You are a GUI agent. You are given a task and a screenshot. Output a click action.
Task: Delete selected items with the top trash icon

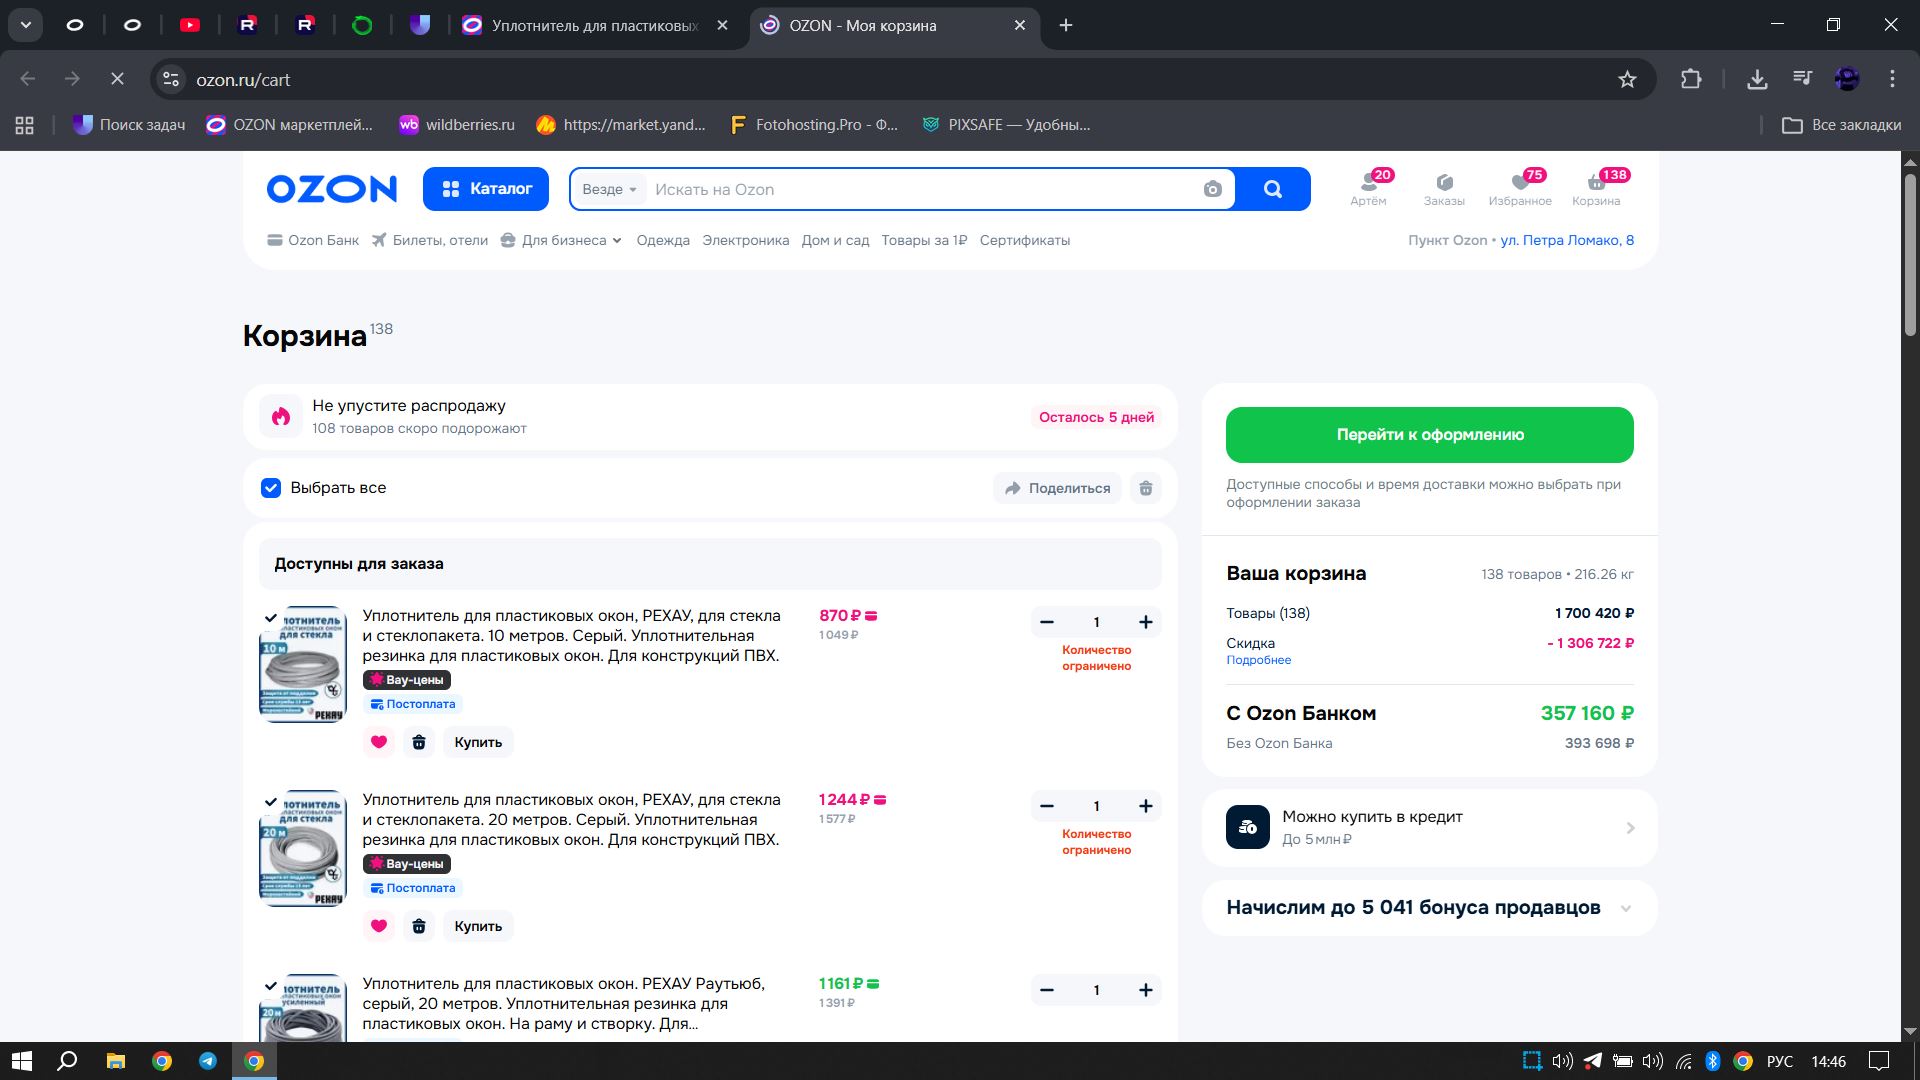click(x=1146, y=488)
